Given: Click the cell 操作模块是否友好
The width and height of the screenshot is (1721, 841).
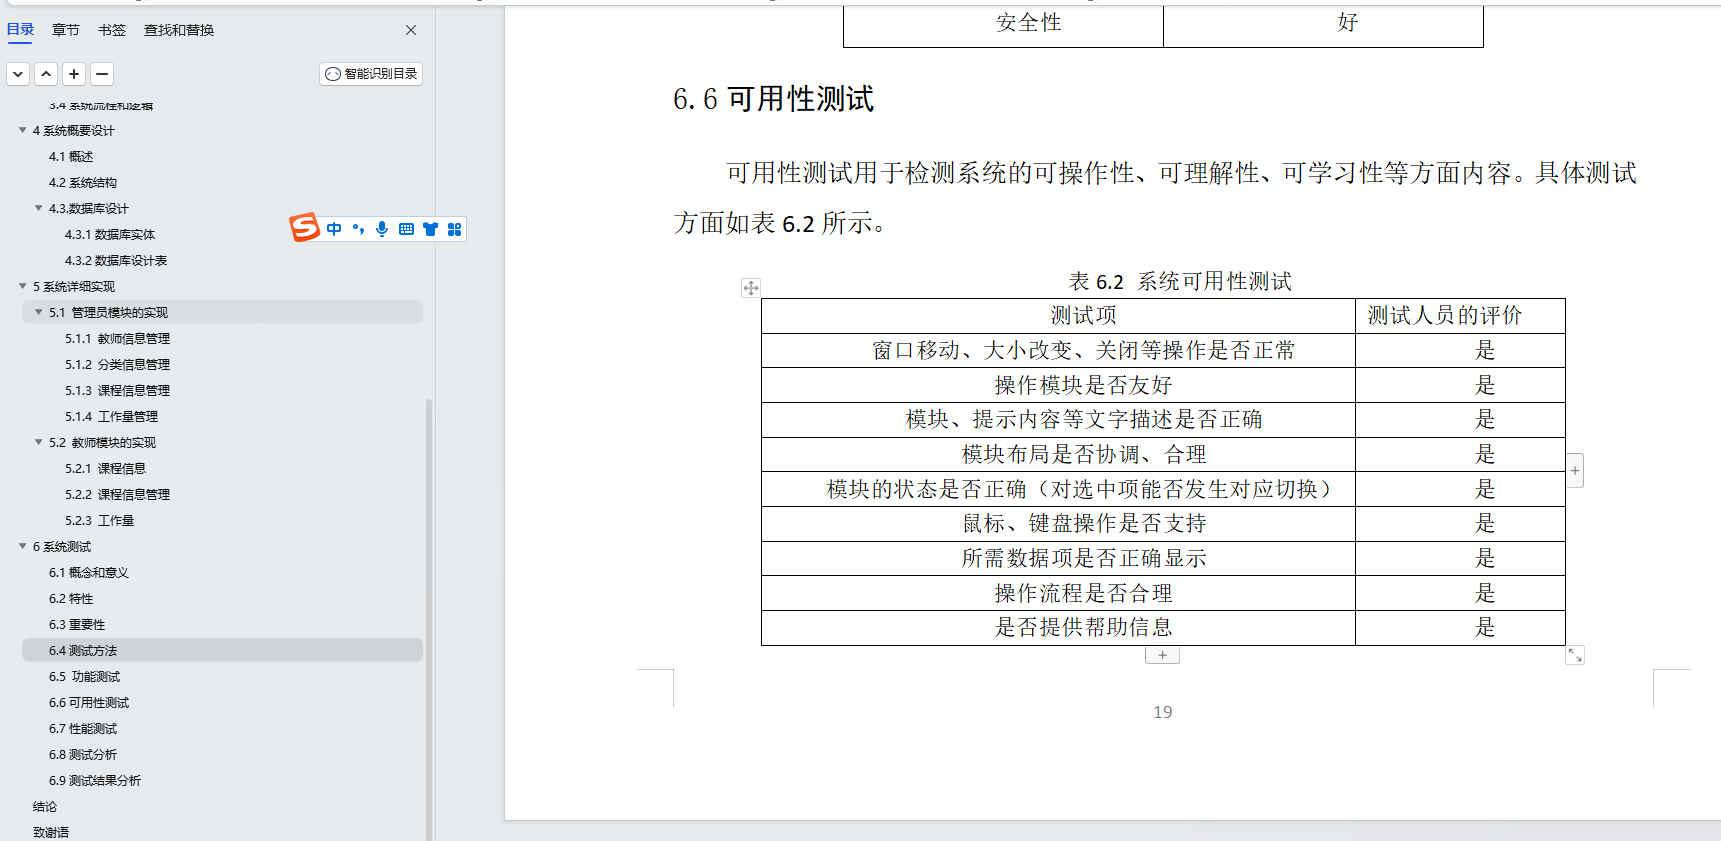Looking at the screenshot, I should click(x=1058, y=385).
